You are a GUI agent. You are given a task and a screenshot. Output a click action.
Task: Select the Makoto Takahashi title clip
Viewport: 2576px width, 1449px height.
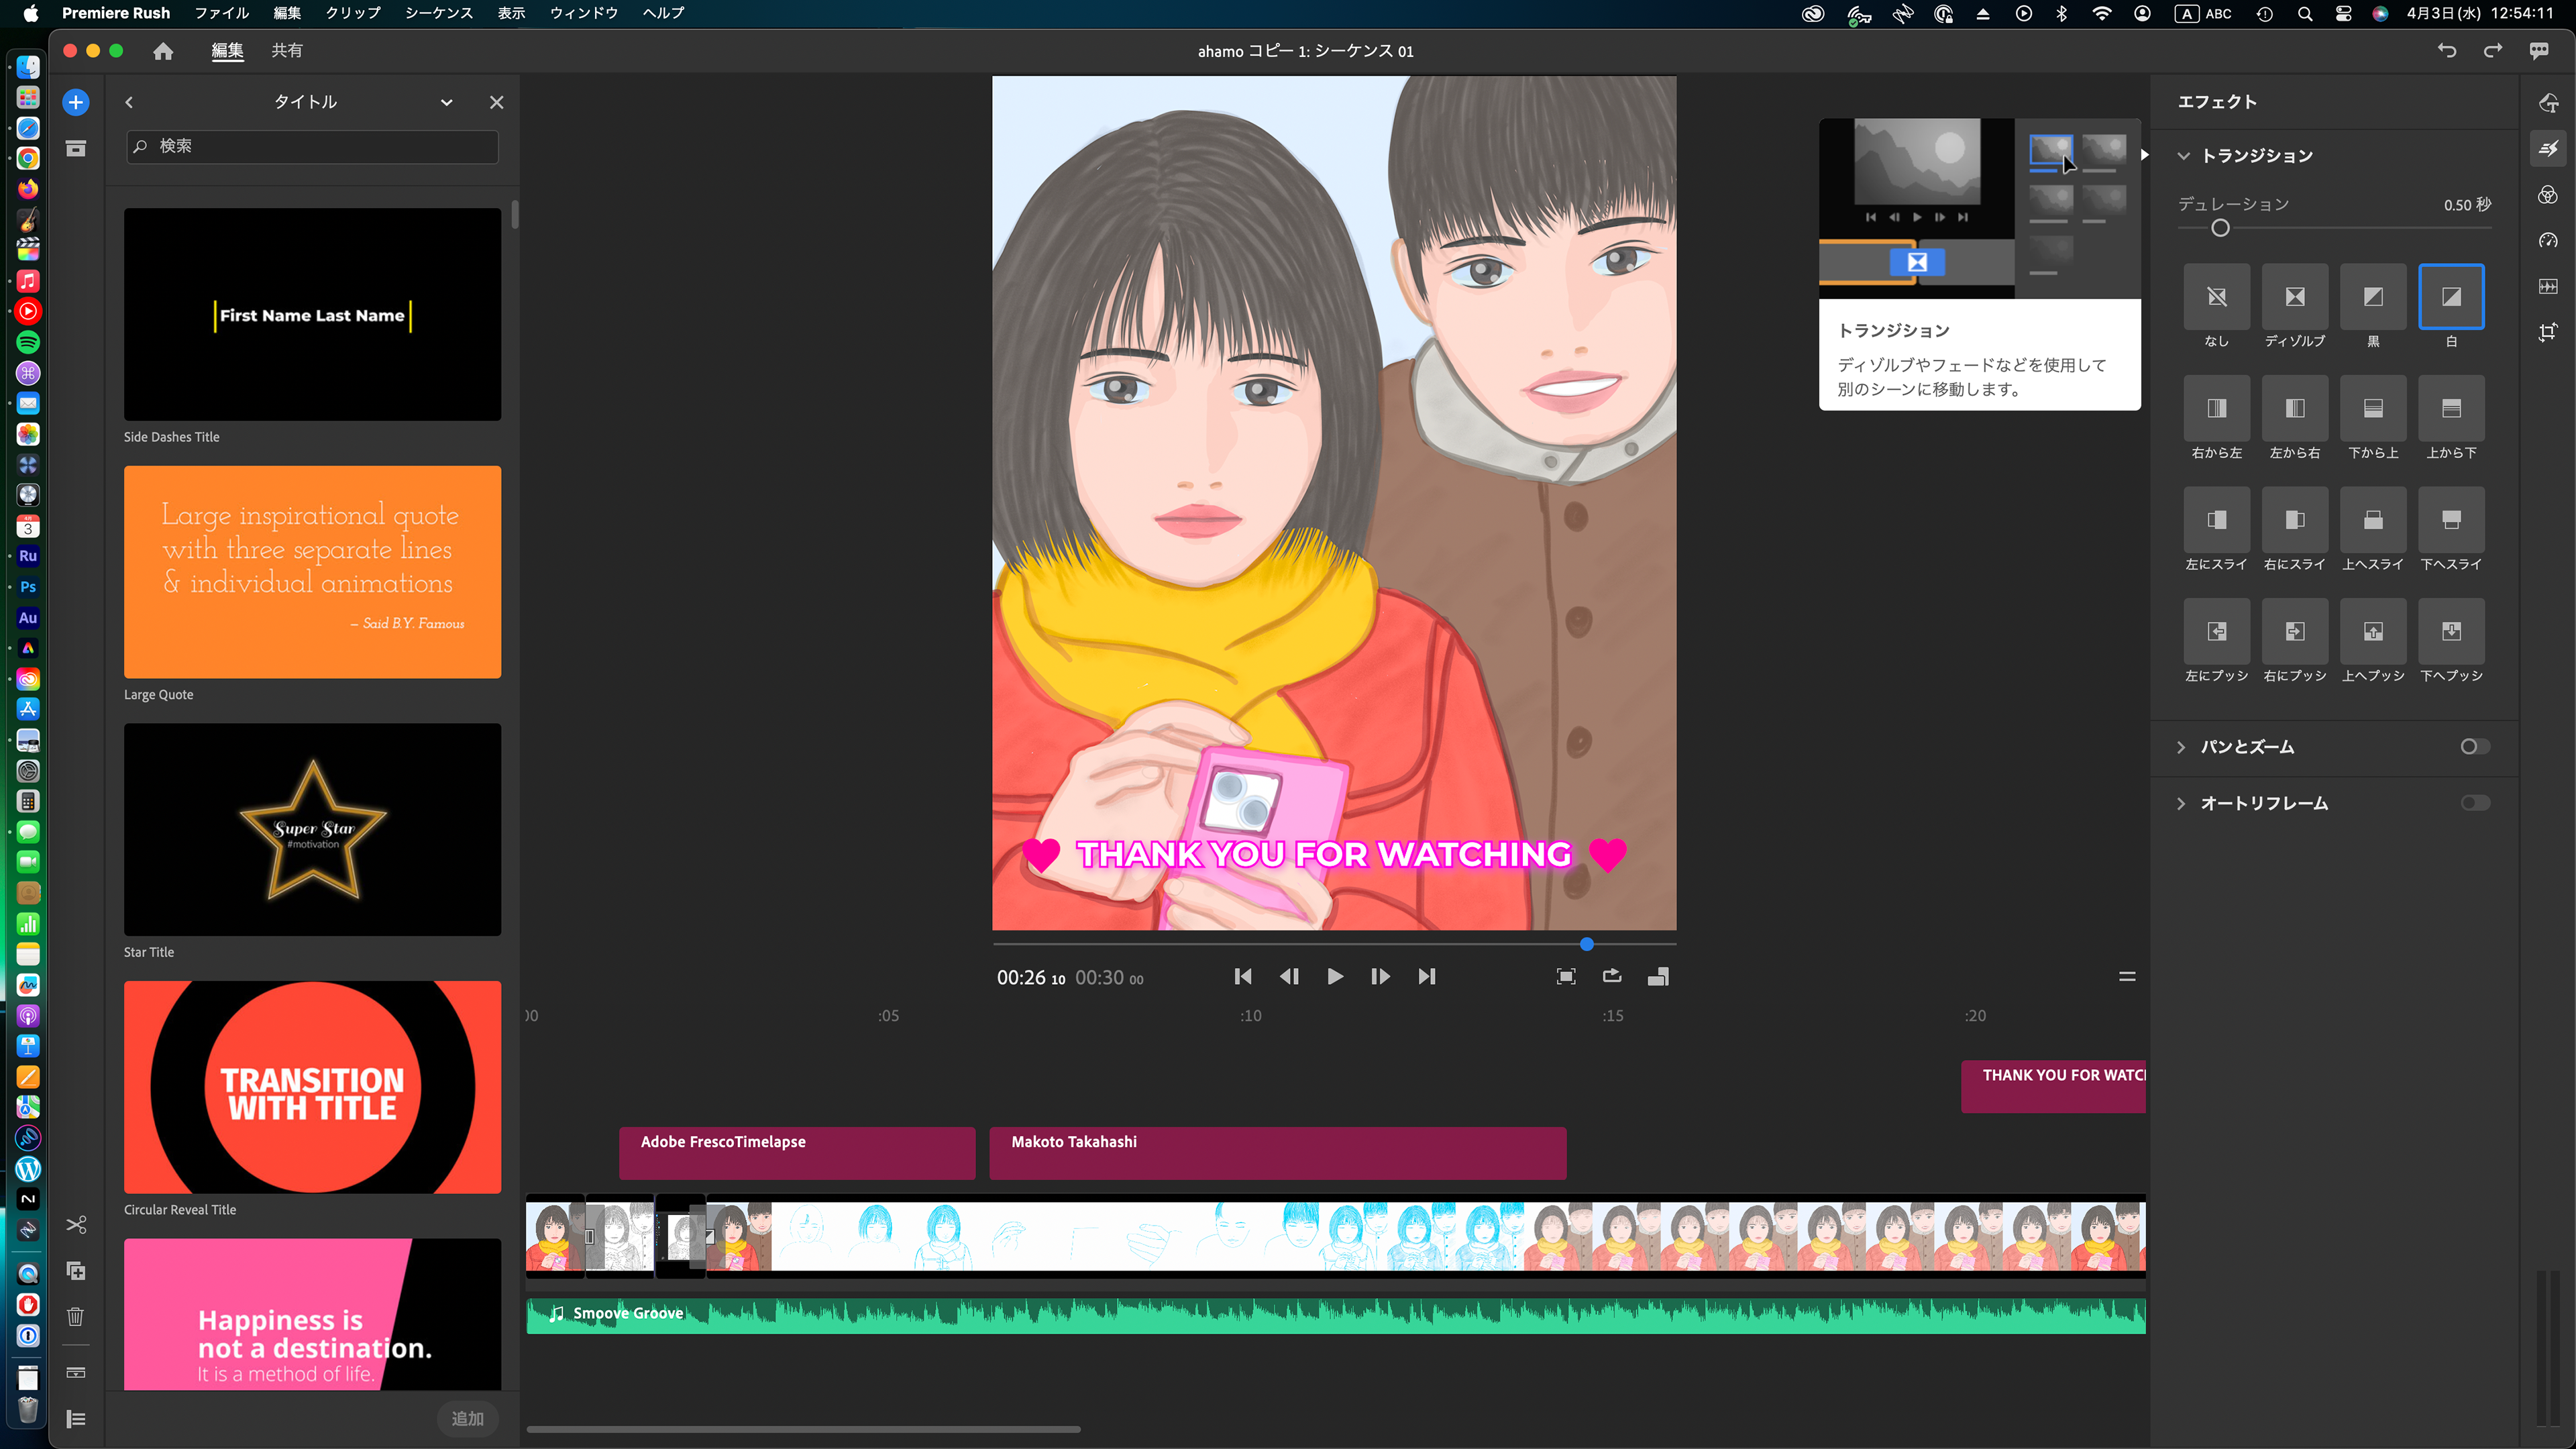(1278, 1153)
